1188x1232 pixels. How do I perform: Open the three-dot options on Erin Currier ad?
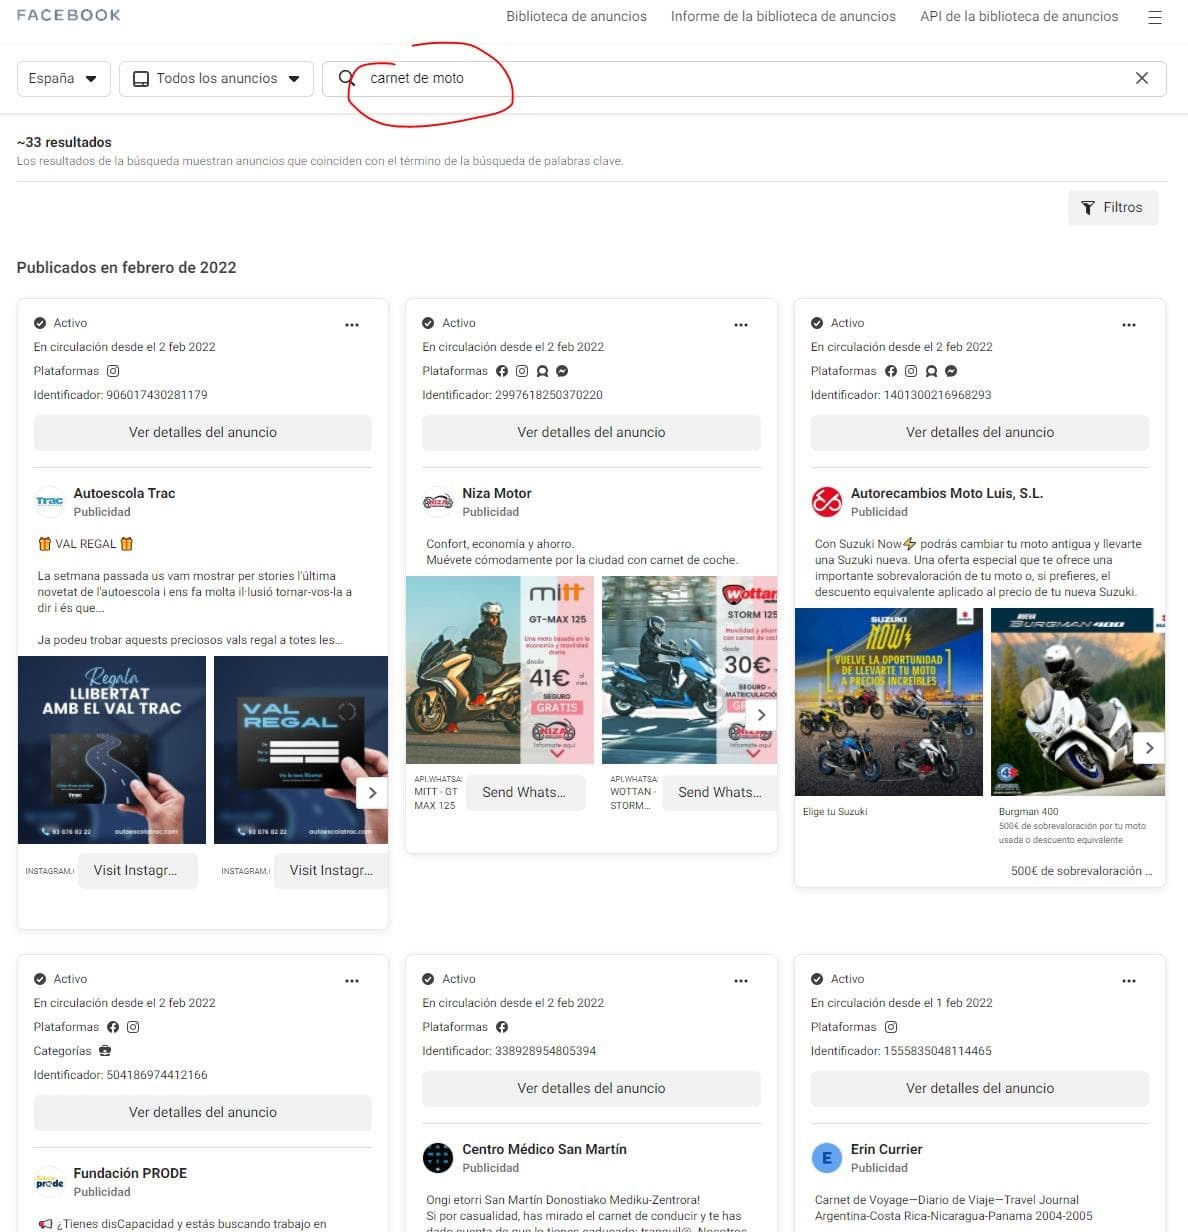point(1129,980)
